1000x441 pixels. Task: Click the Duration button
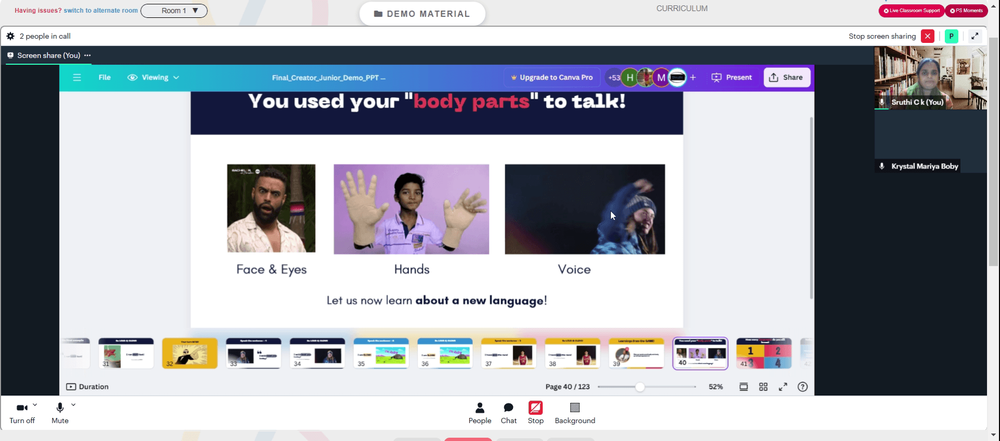[x=87, y=387]
